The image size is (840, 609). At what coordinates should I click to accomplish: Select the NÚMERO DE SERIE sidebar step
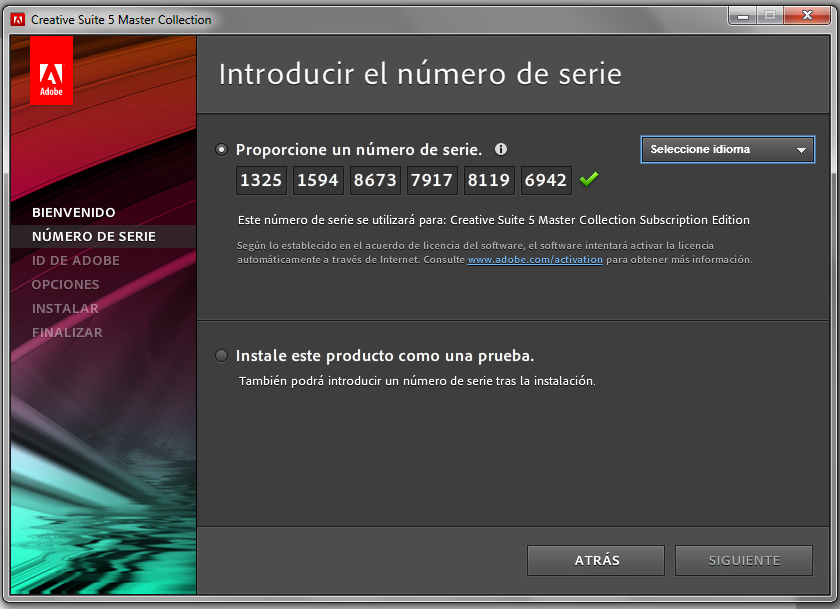coord(94,236)
